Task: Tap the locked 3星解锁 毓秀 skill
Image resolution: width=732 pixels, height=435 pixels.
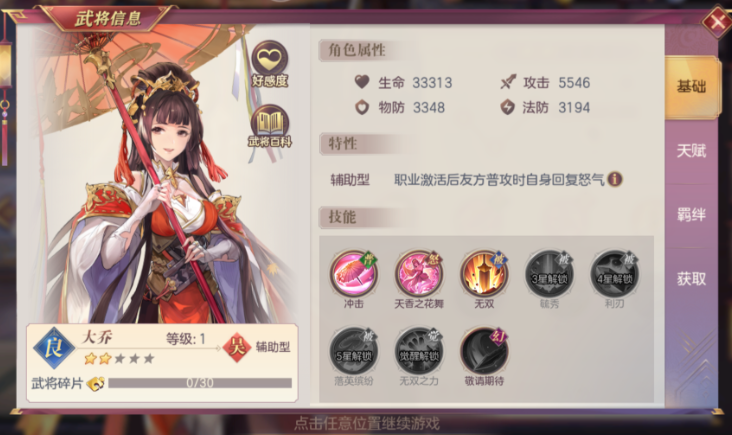Action: 549,274
